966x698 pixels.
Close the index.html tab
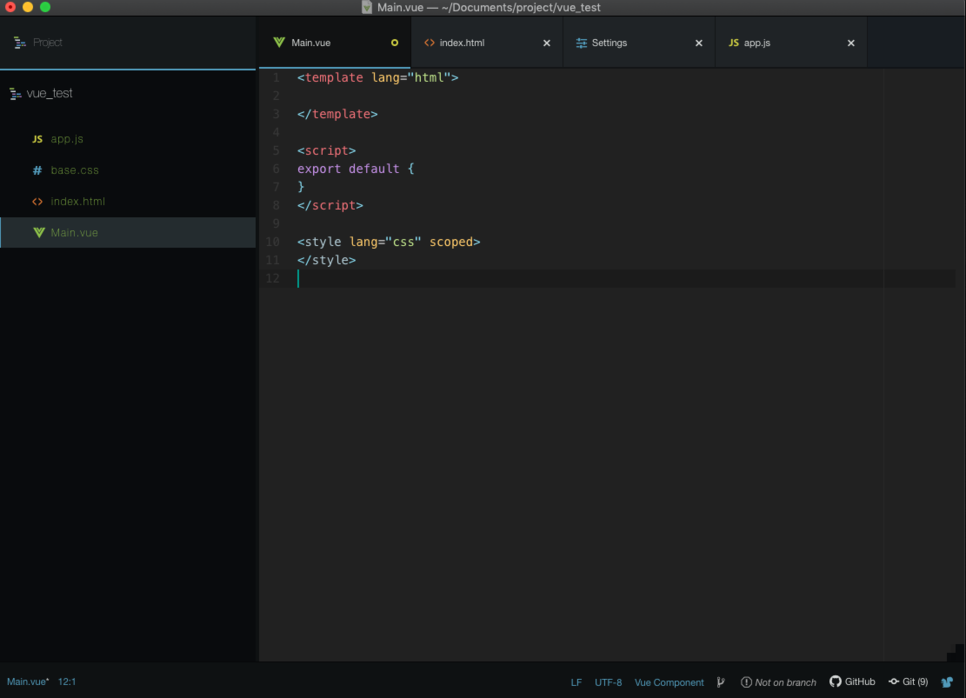(546, 43)
